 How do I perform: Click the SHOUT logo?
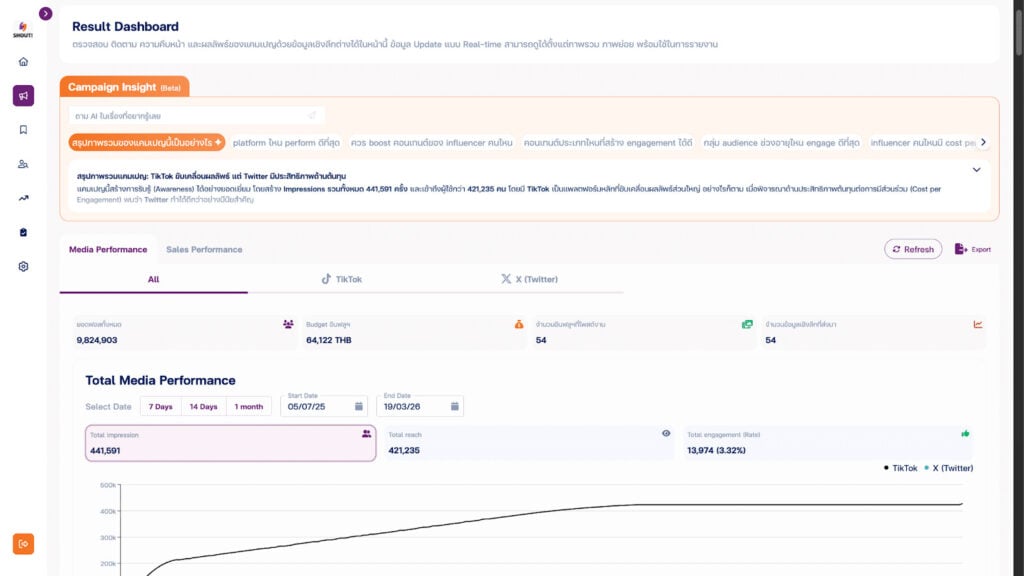(23, 29)
